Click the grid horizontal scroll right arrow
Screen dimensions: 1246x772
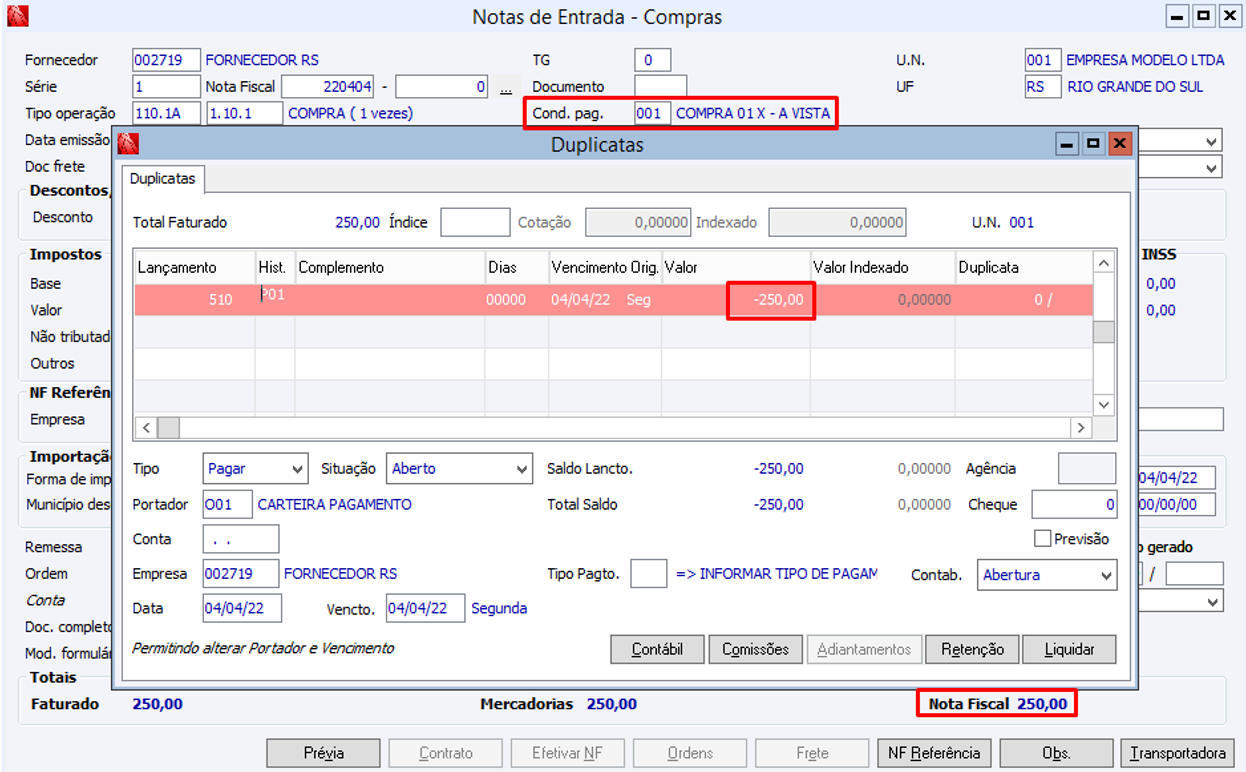coord(1080,428)
